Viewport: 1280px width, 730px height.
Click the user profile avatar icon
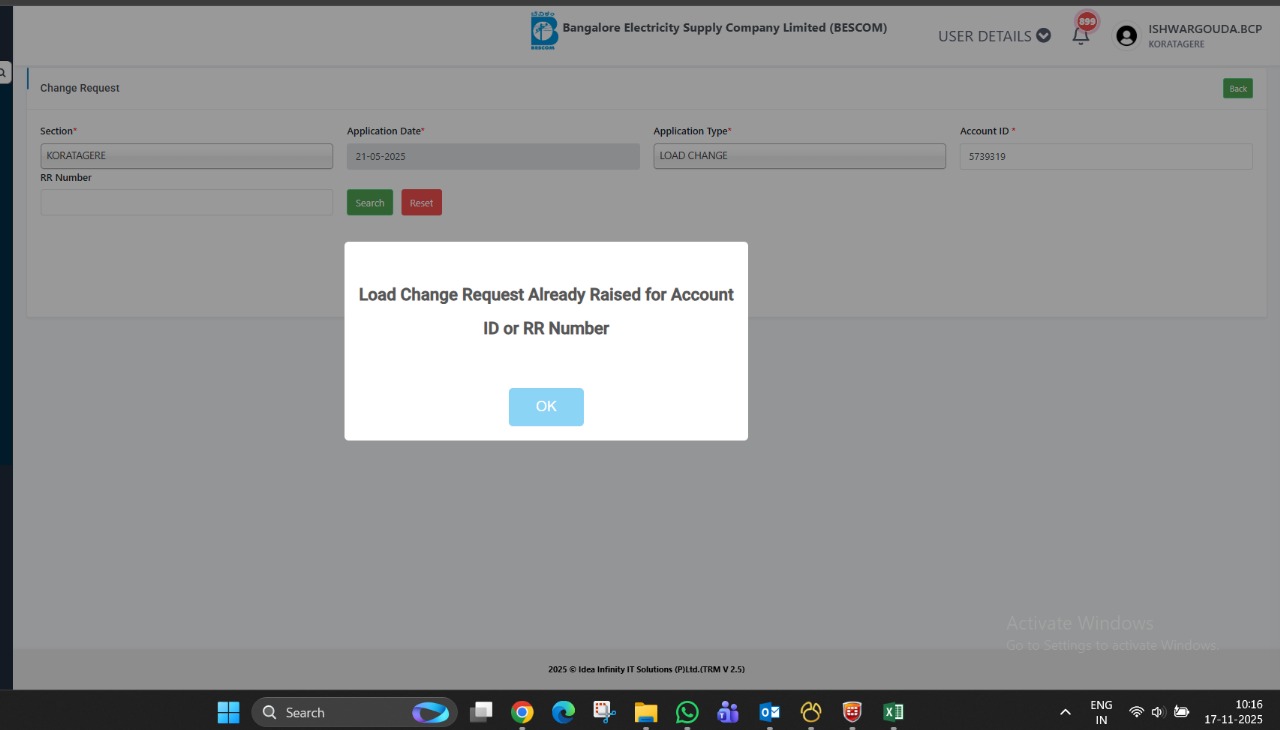pyautogui.click(x=1126, y=36)
